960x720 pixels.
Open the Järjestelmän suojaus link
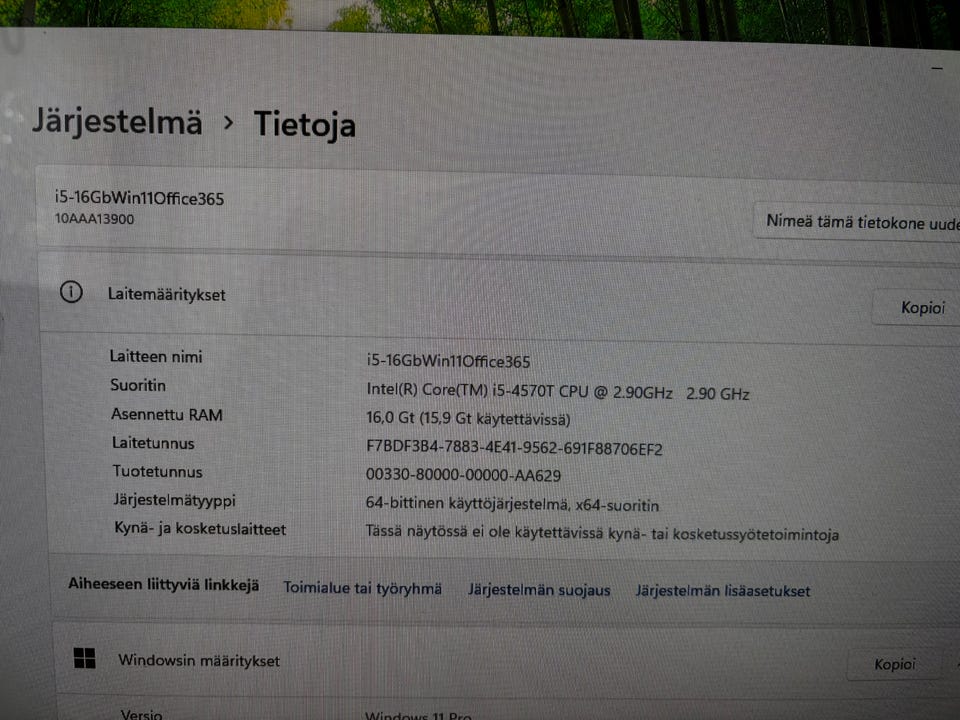point(539,590)
